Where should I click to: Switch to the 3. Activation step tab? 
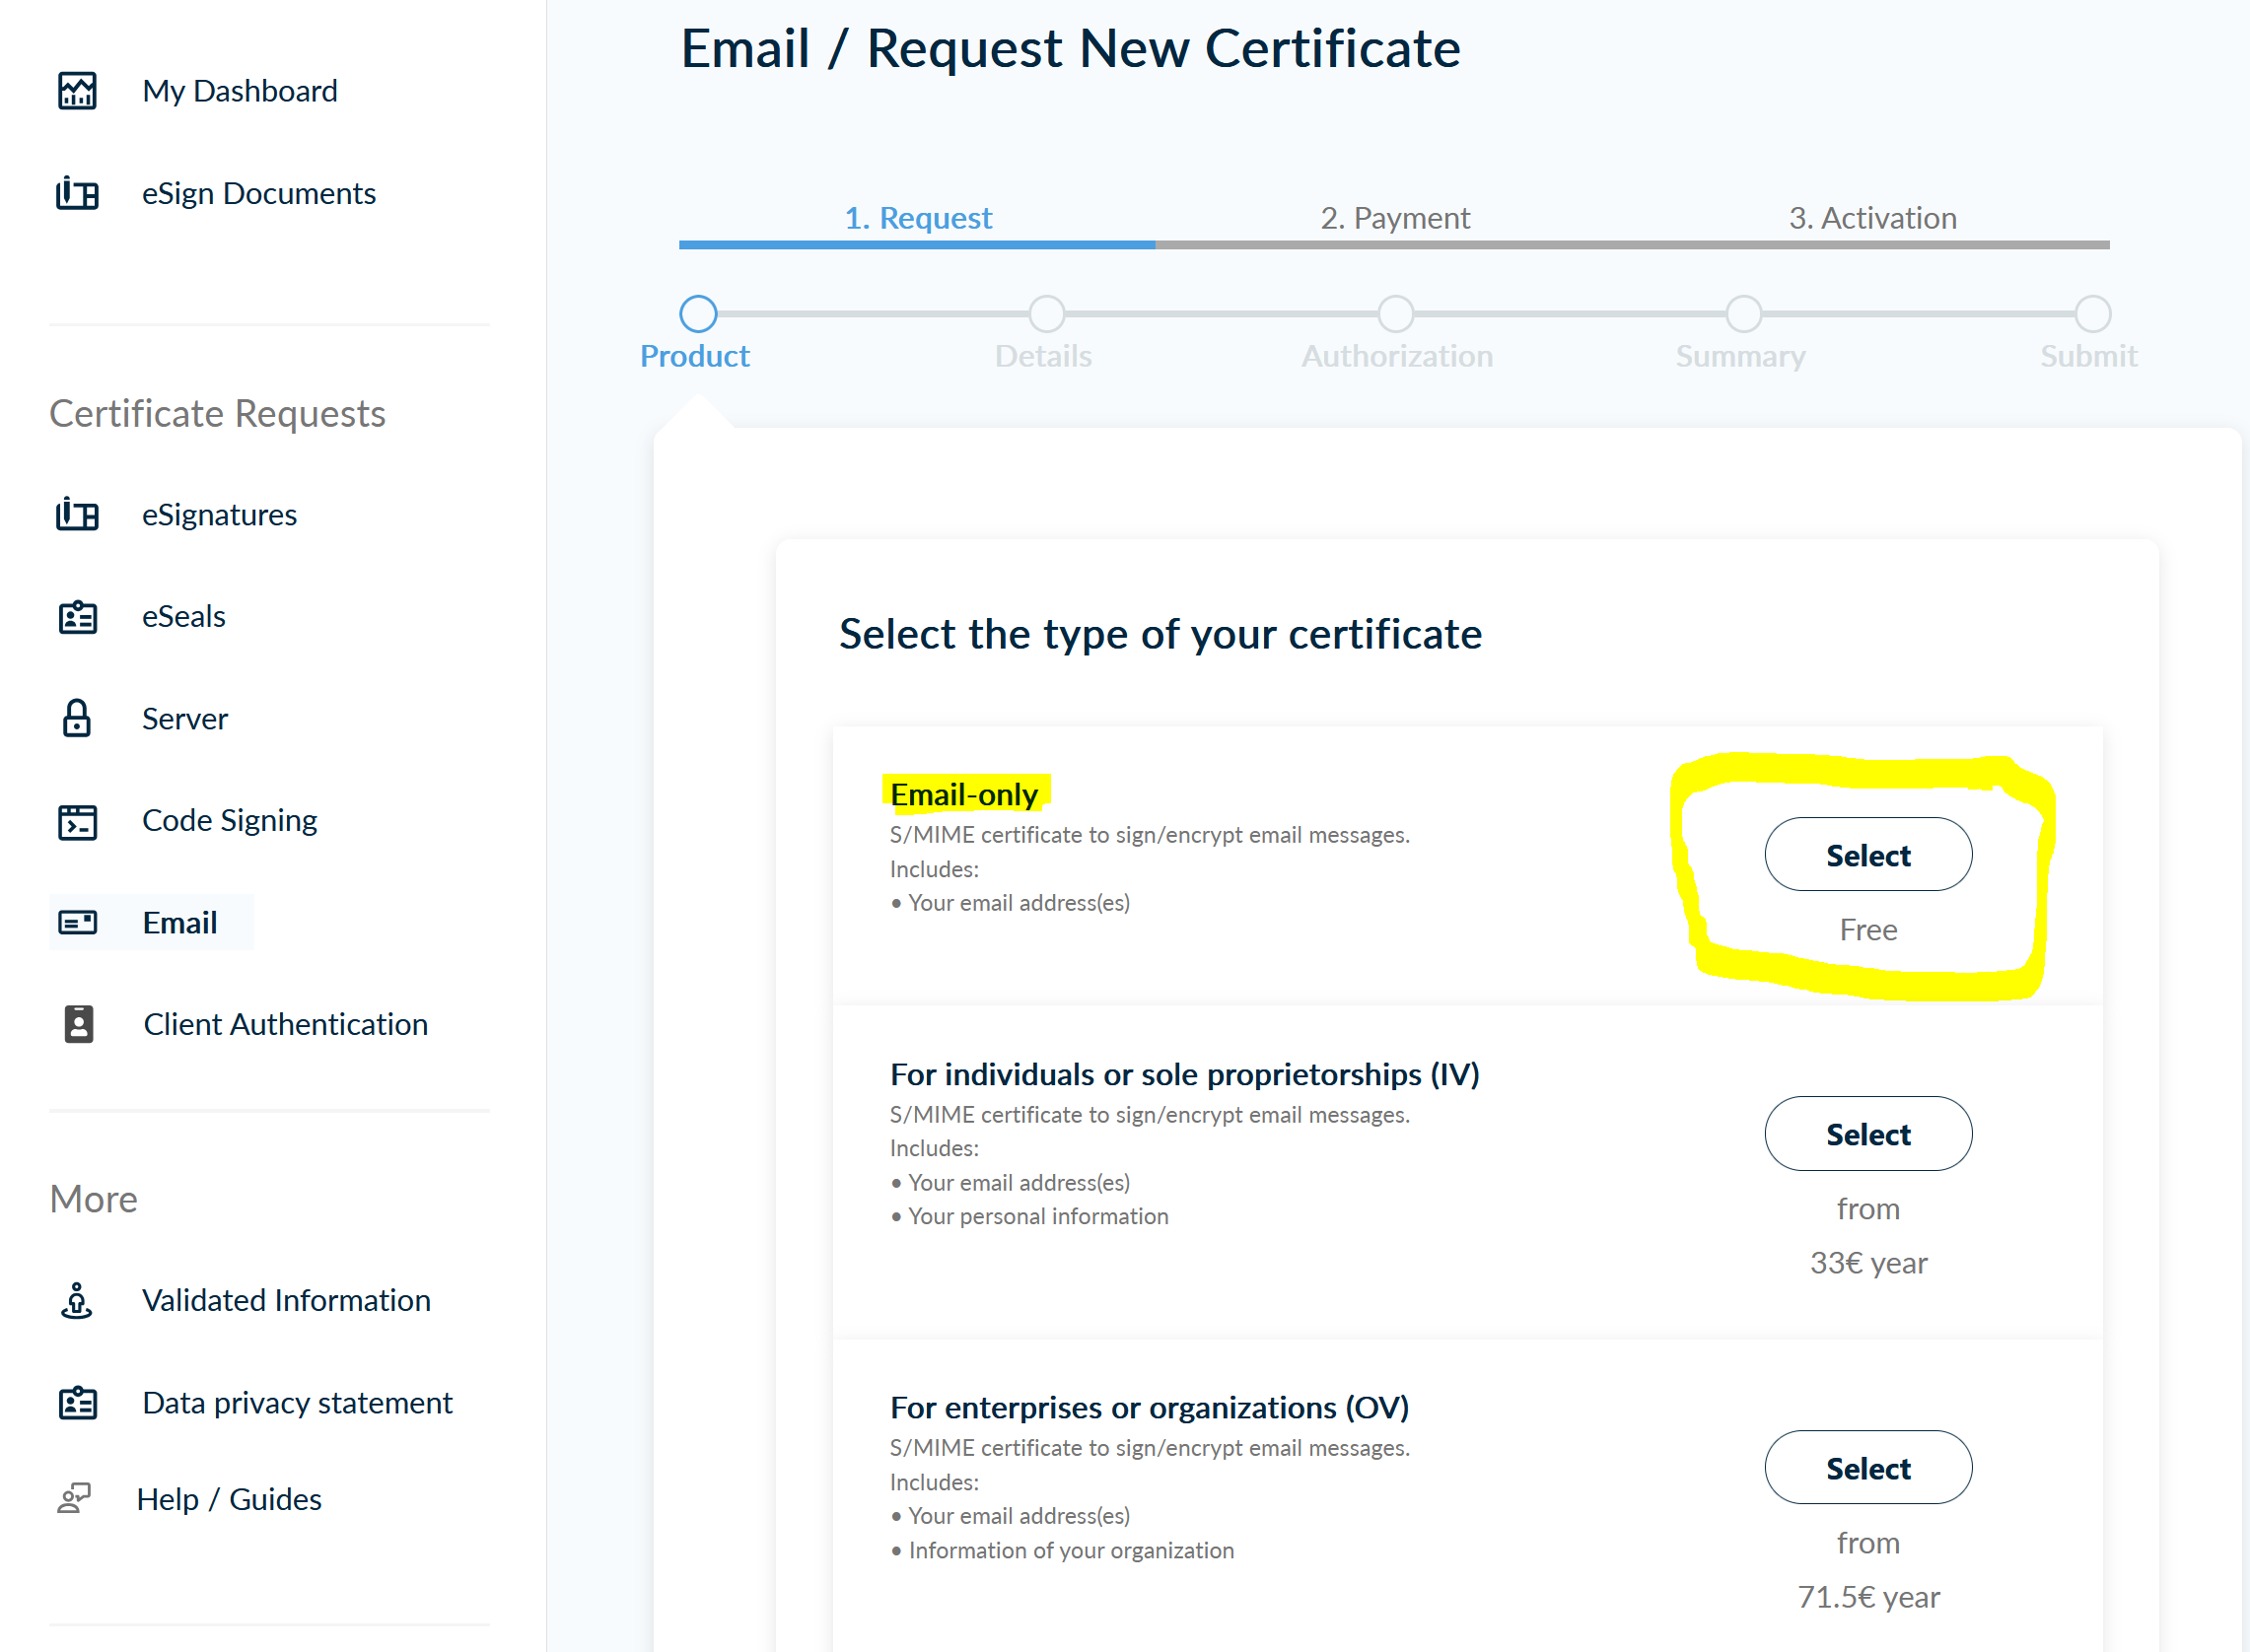1872,218
